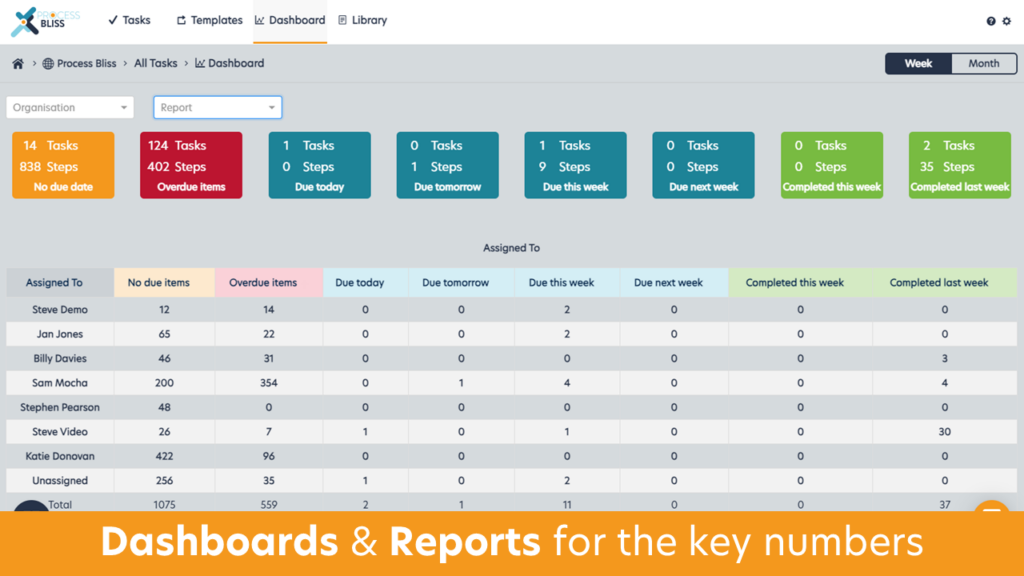Image resolution: width=1024 pixels, height=576 pixels.
Task: Open the orange chat bubble icon
Action: pos(991,507)
